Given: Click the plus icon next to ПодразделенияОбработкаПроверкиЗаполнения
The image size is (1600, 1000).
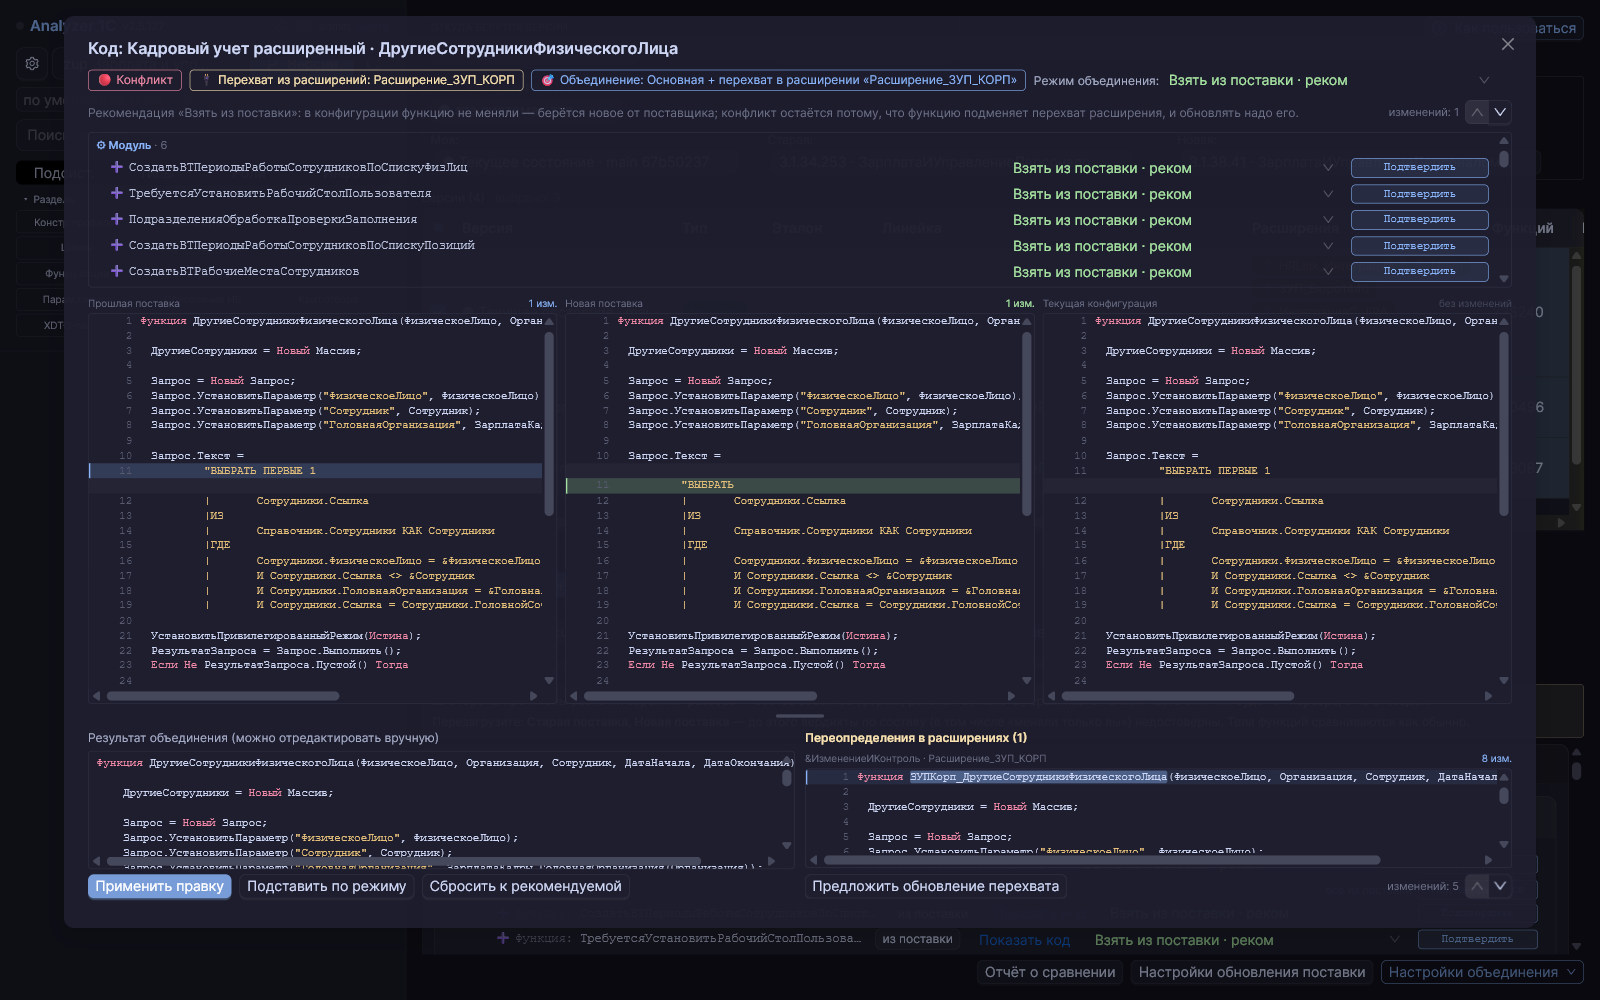Looking at the screenshot, I should (117, 219).
